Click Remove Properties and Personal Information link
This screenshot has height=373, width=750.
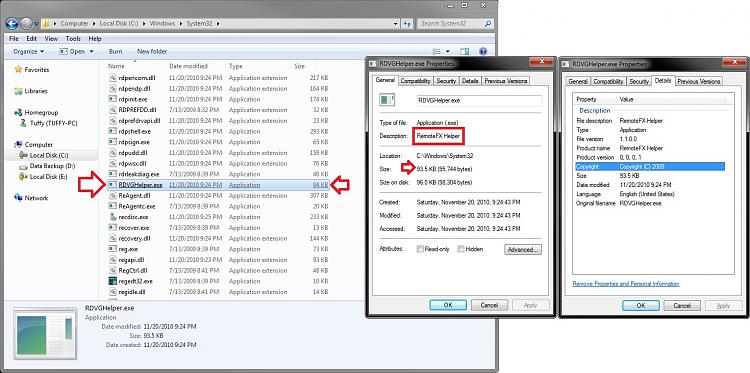point(626,284)
